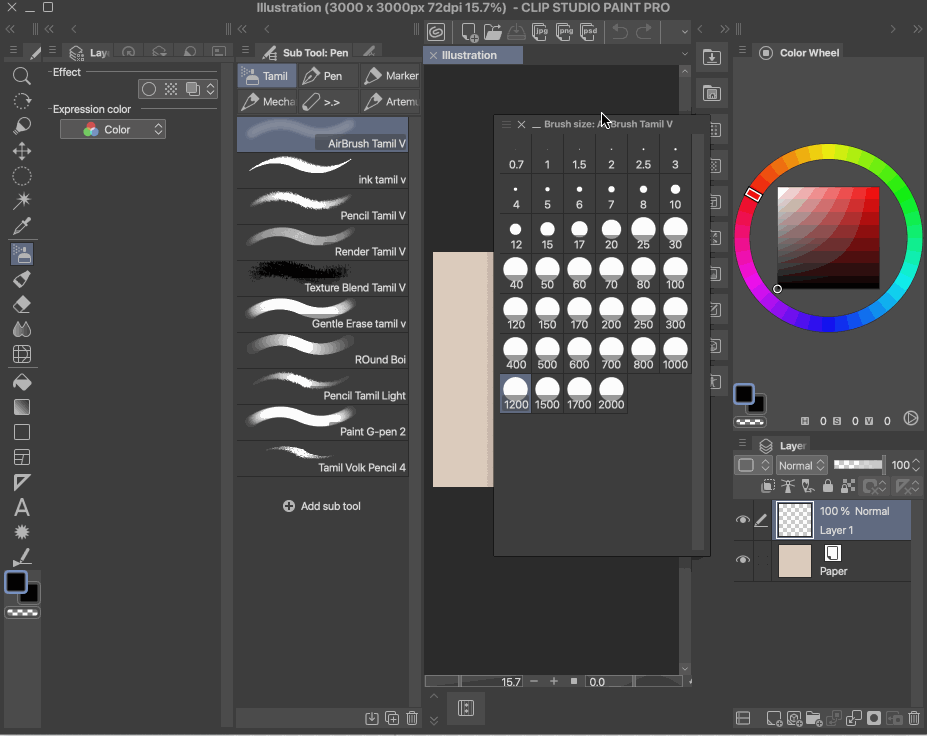Hide Layer 1 using its eye icon
The width and height of the screenshot is (927, 736).
pyautogui.click(x=742, y=520)
